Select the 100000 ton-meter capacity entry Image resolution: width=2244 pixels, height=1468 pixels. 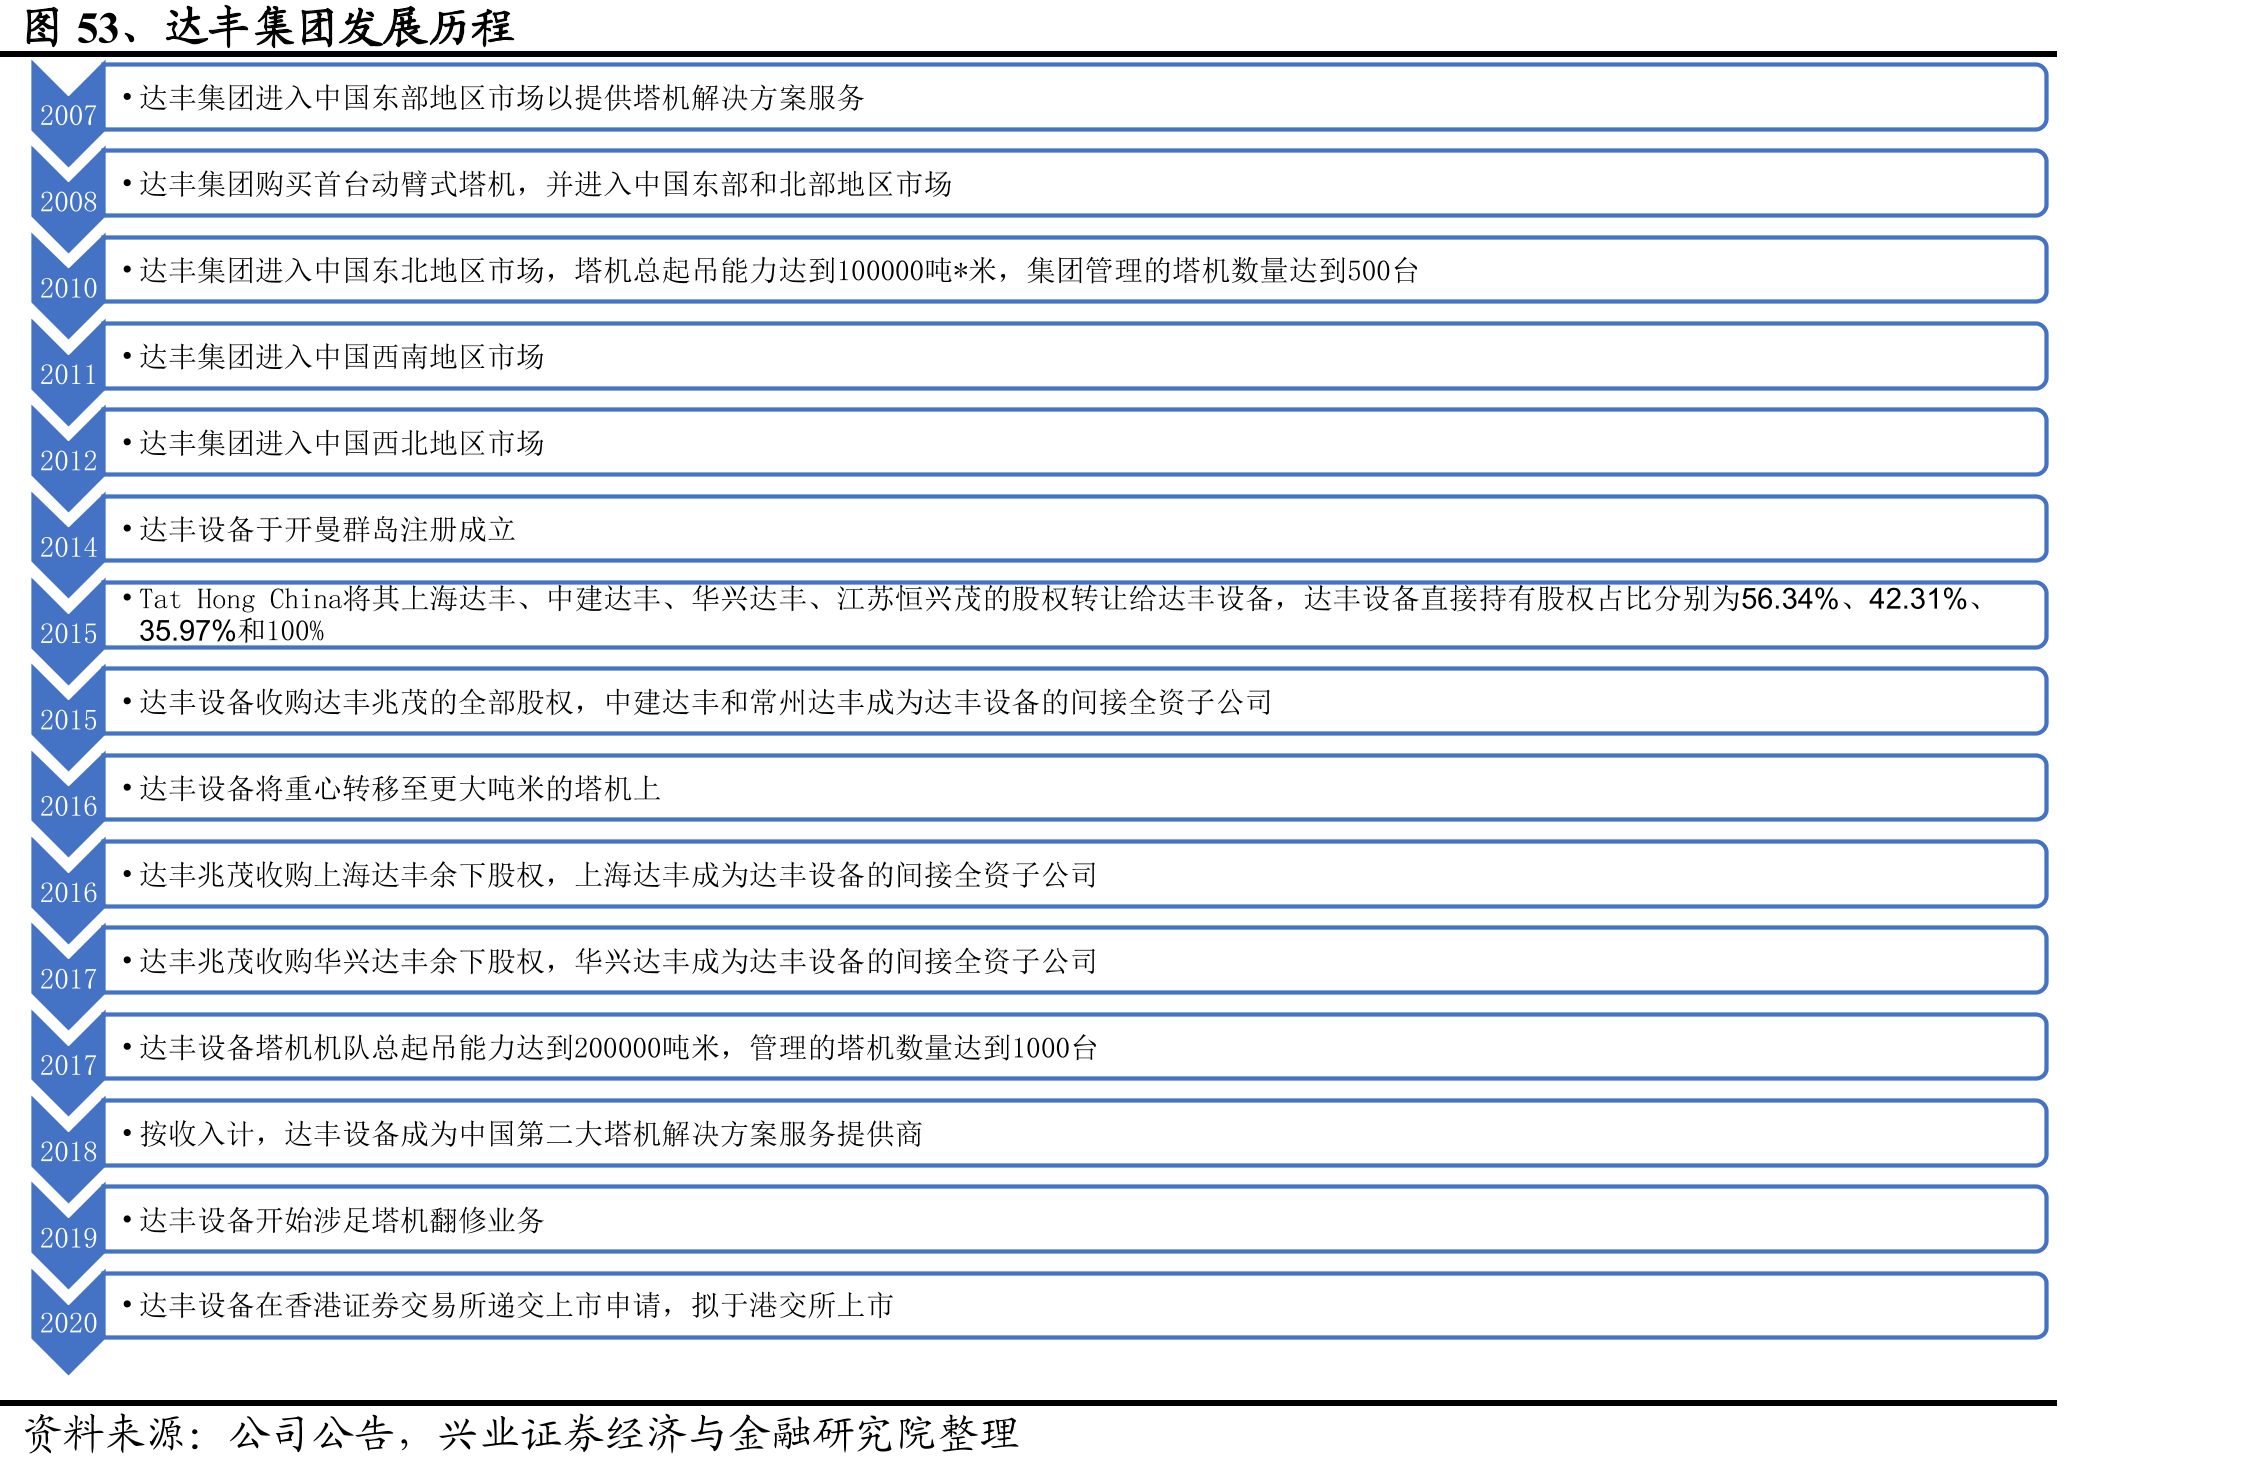(1076, 270)
